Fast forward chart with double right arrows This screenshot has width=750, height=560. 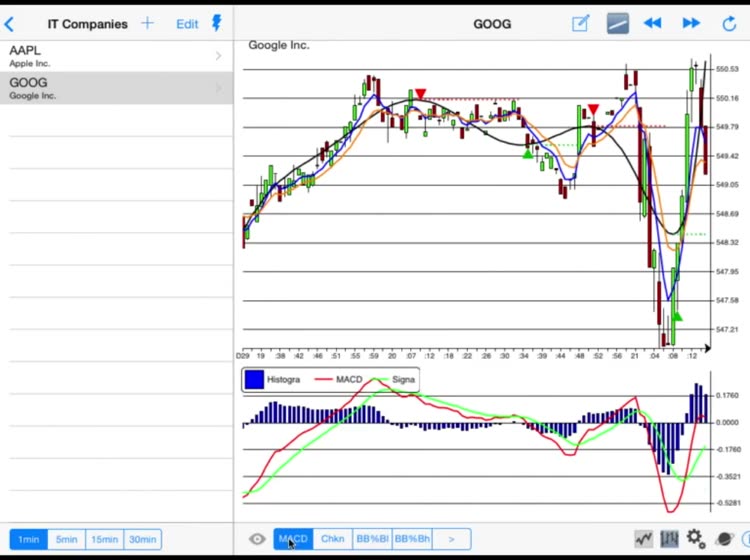(x=691, y=23)
